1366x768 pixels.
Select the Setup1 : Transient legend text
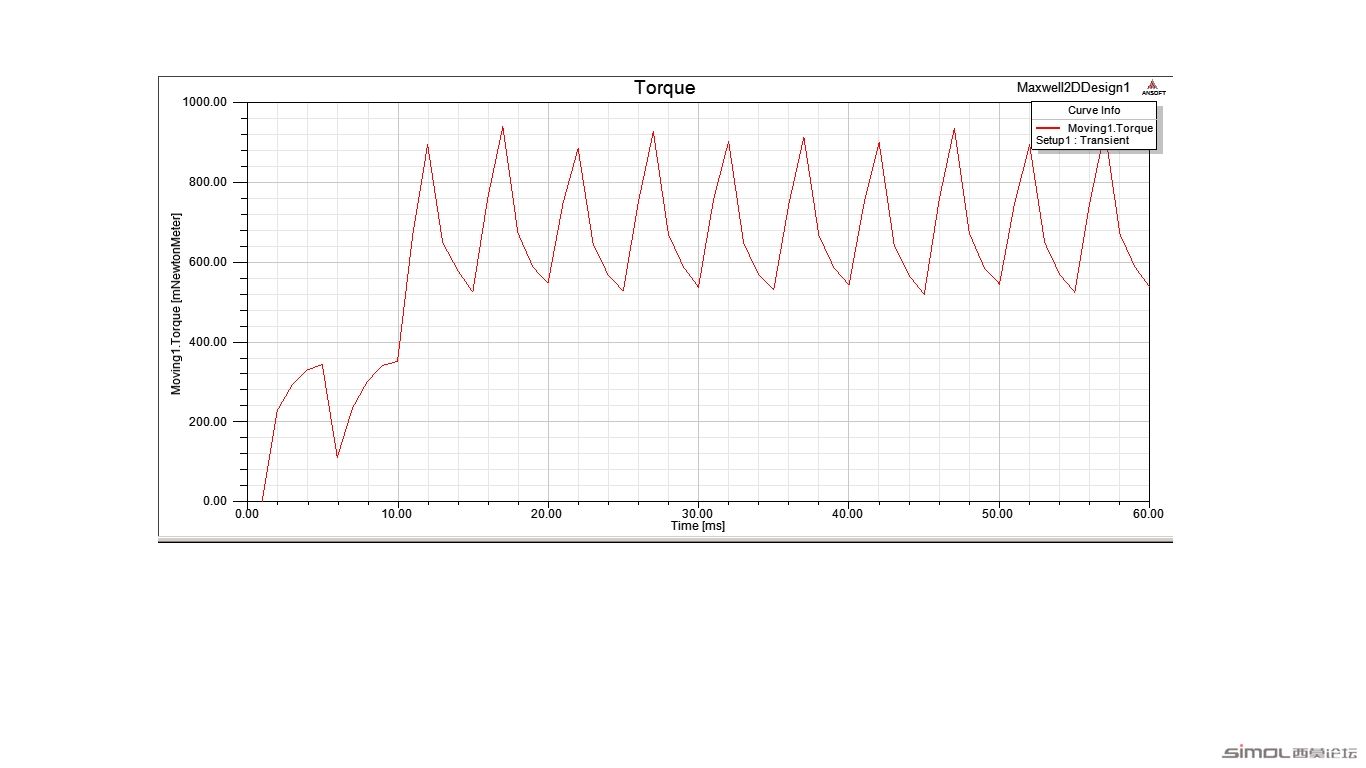coord(1082,141)
